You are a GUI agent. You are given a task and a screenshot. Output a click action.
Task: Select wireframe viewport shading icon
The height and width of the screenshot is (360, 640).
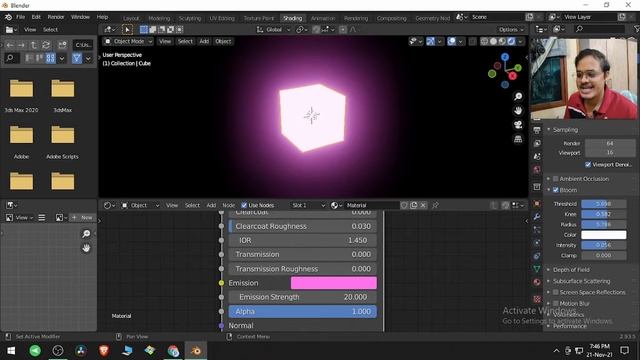[484, 41]
